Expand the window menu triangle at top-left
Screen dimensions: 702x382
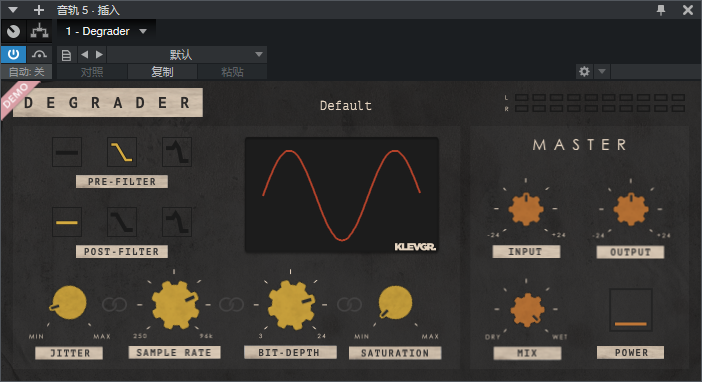(x=13, y=9)
